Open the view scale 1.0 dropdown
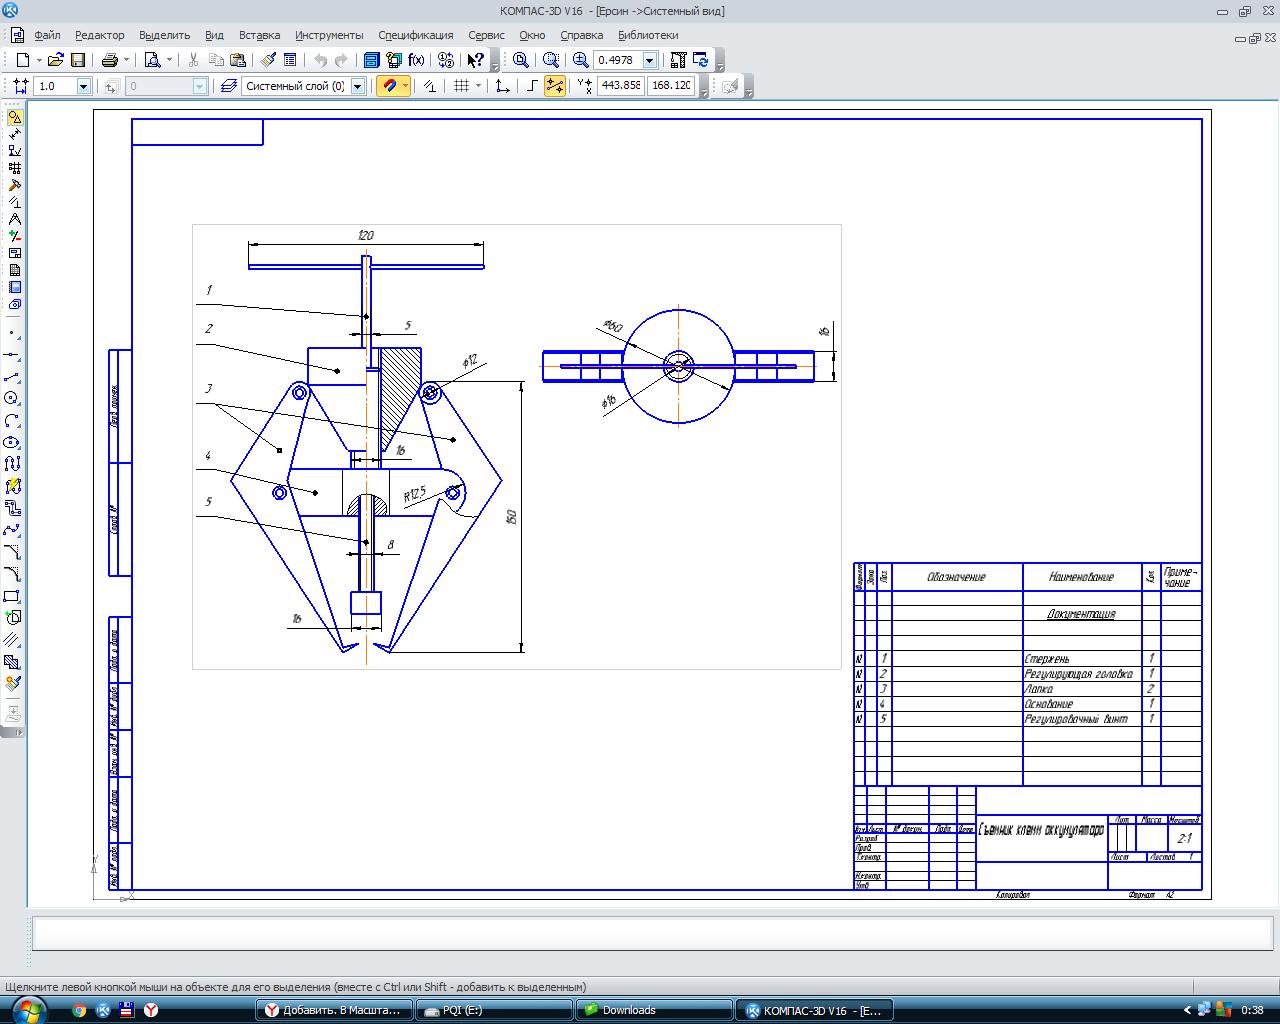Screen dimensions: 1280x1024 [x=83, y=86]
